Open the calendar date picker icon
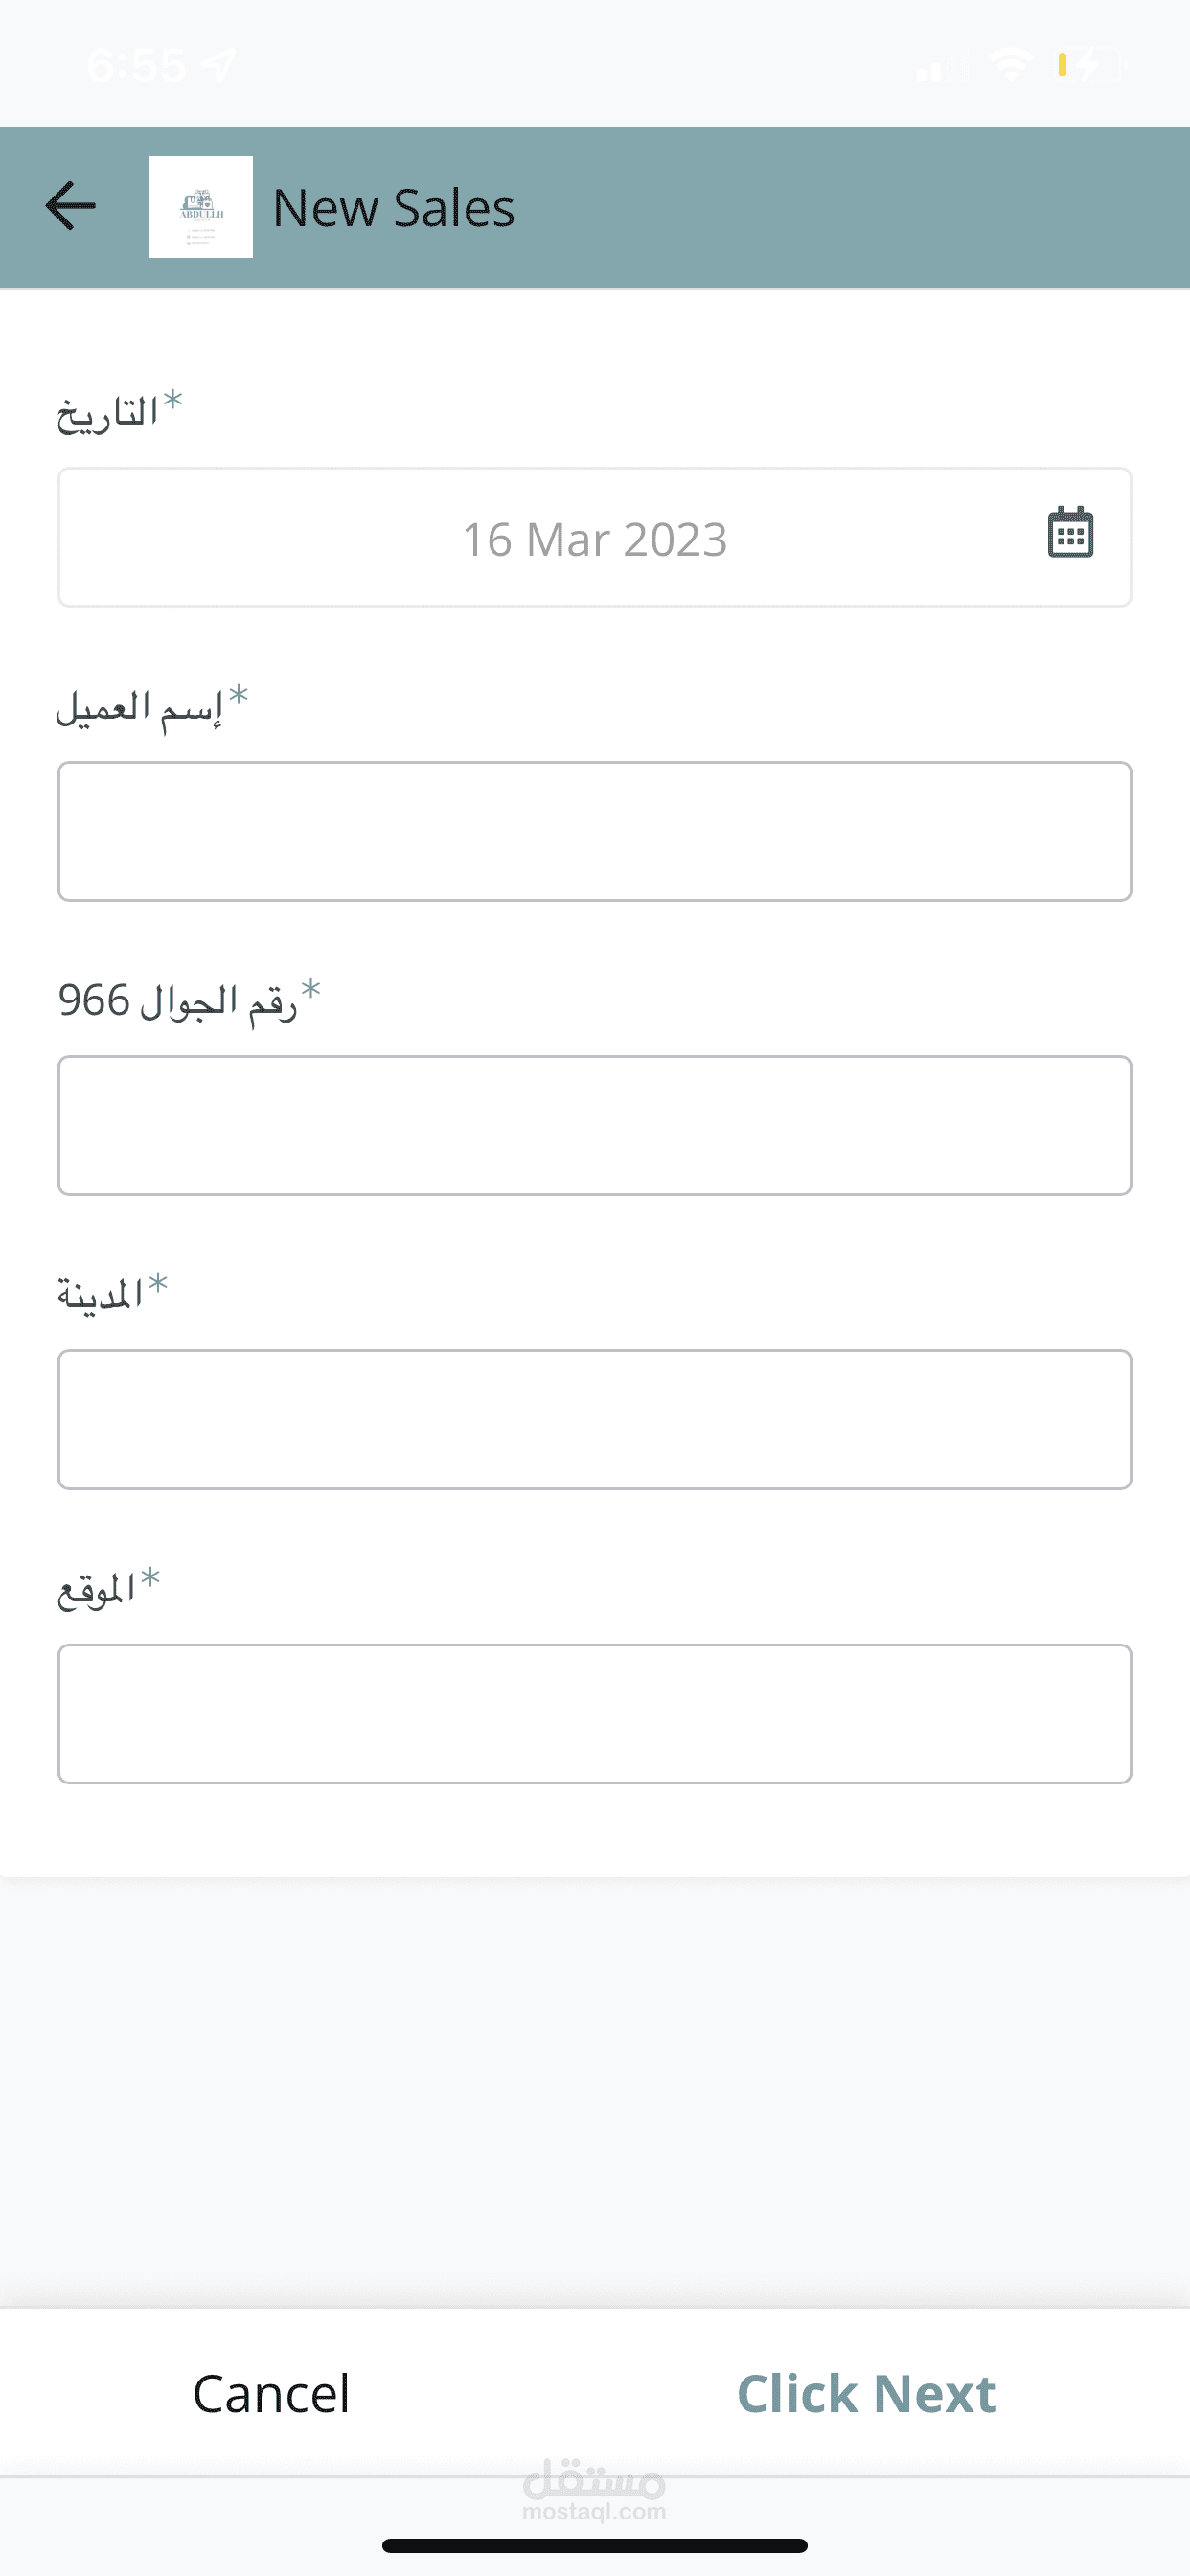Screen dimensions: 1190x2576 click(x=1070, y=532)
